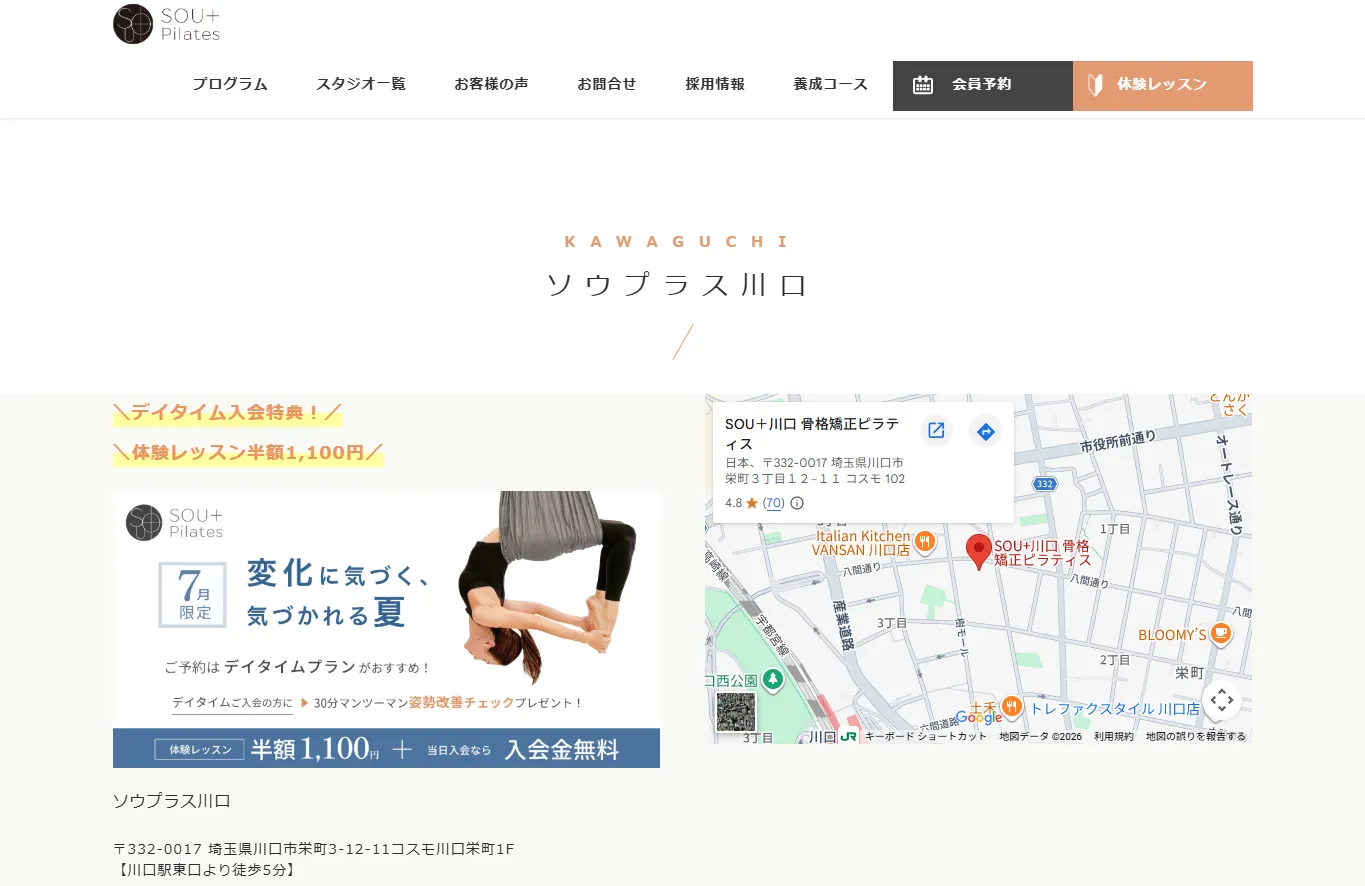
Task: Click the 川口西公園 park tree marker
Action: [772, 680]
